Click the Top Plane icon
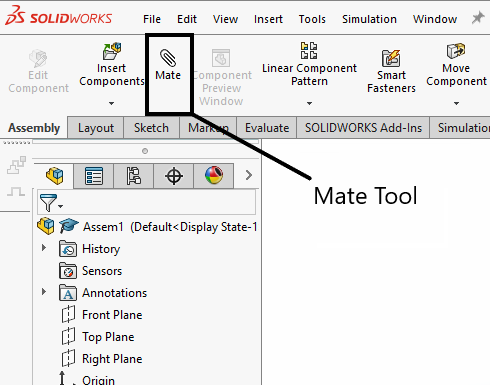Viewport: 490px width, 385px height. [x=68, y=336]
